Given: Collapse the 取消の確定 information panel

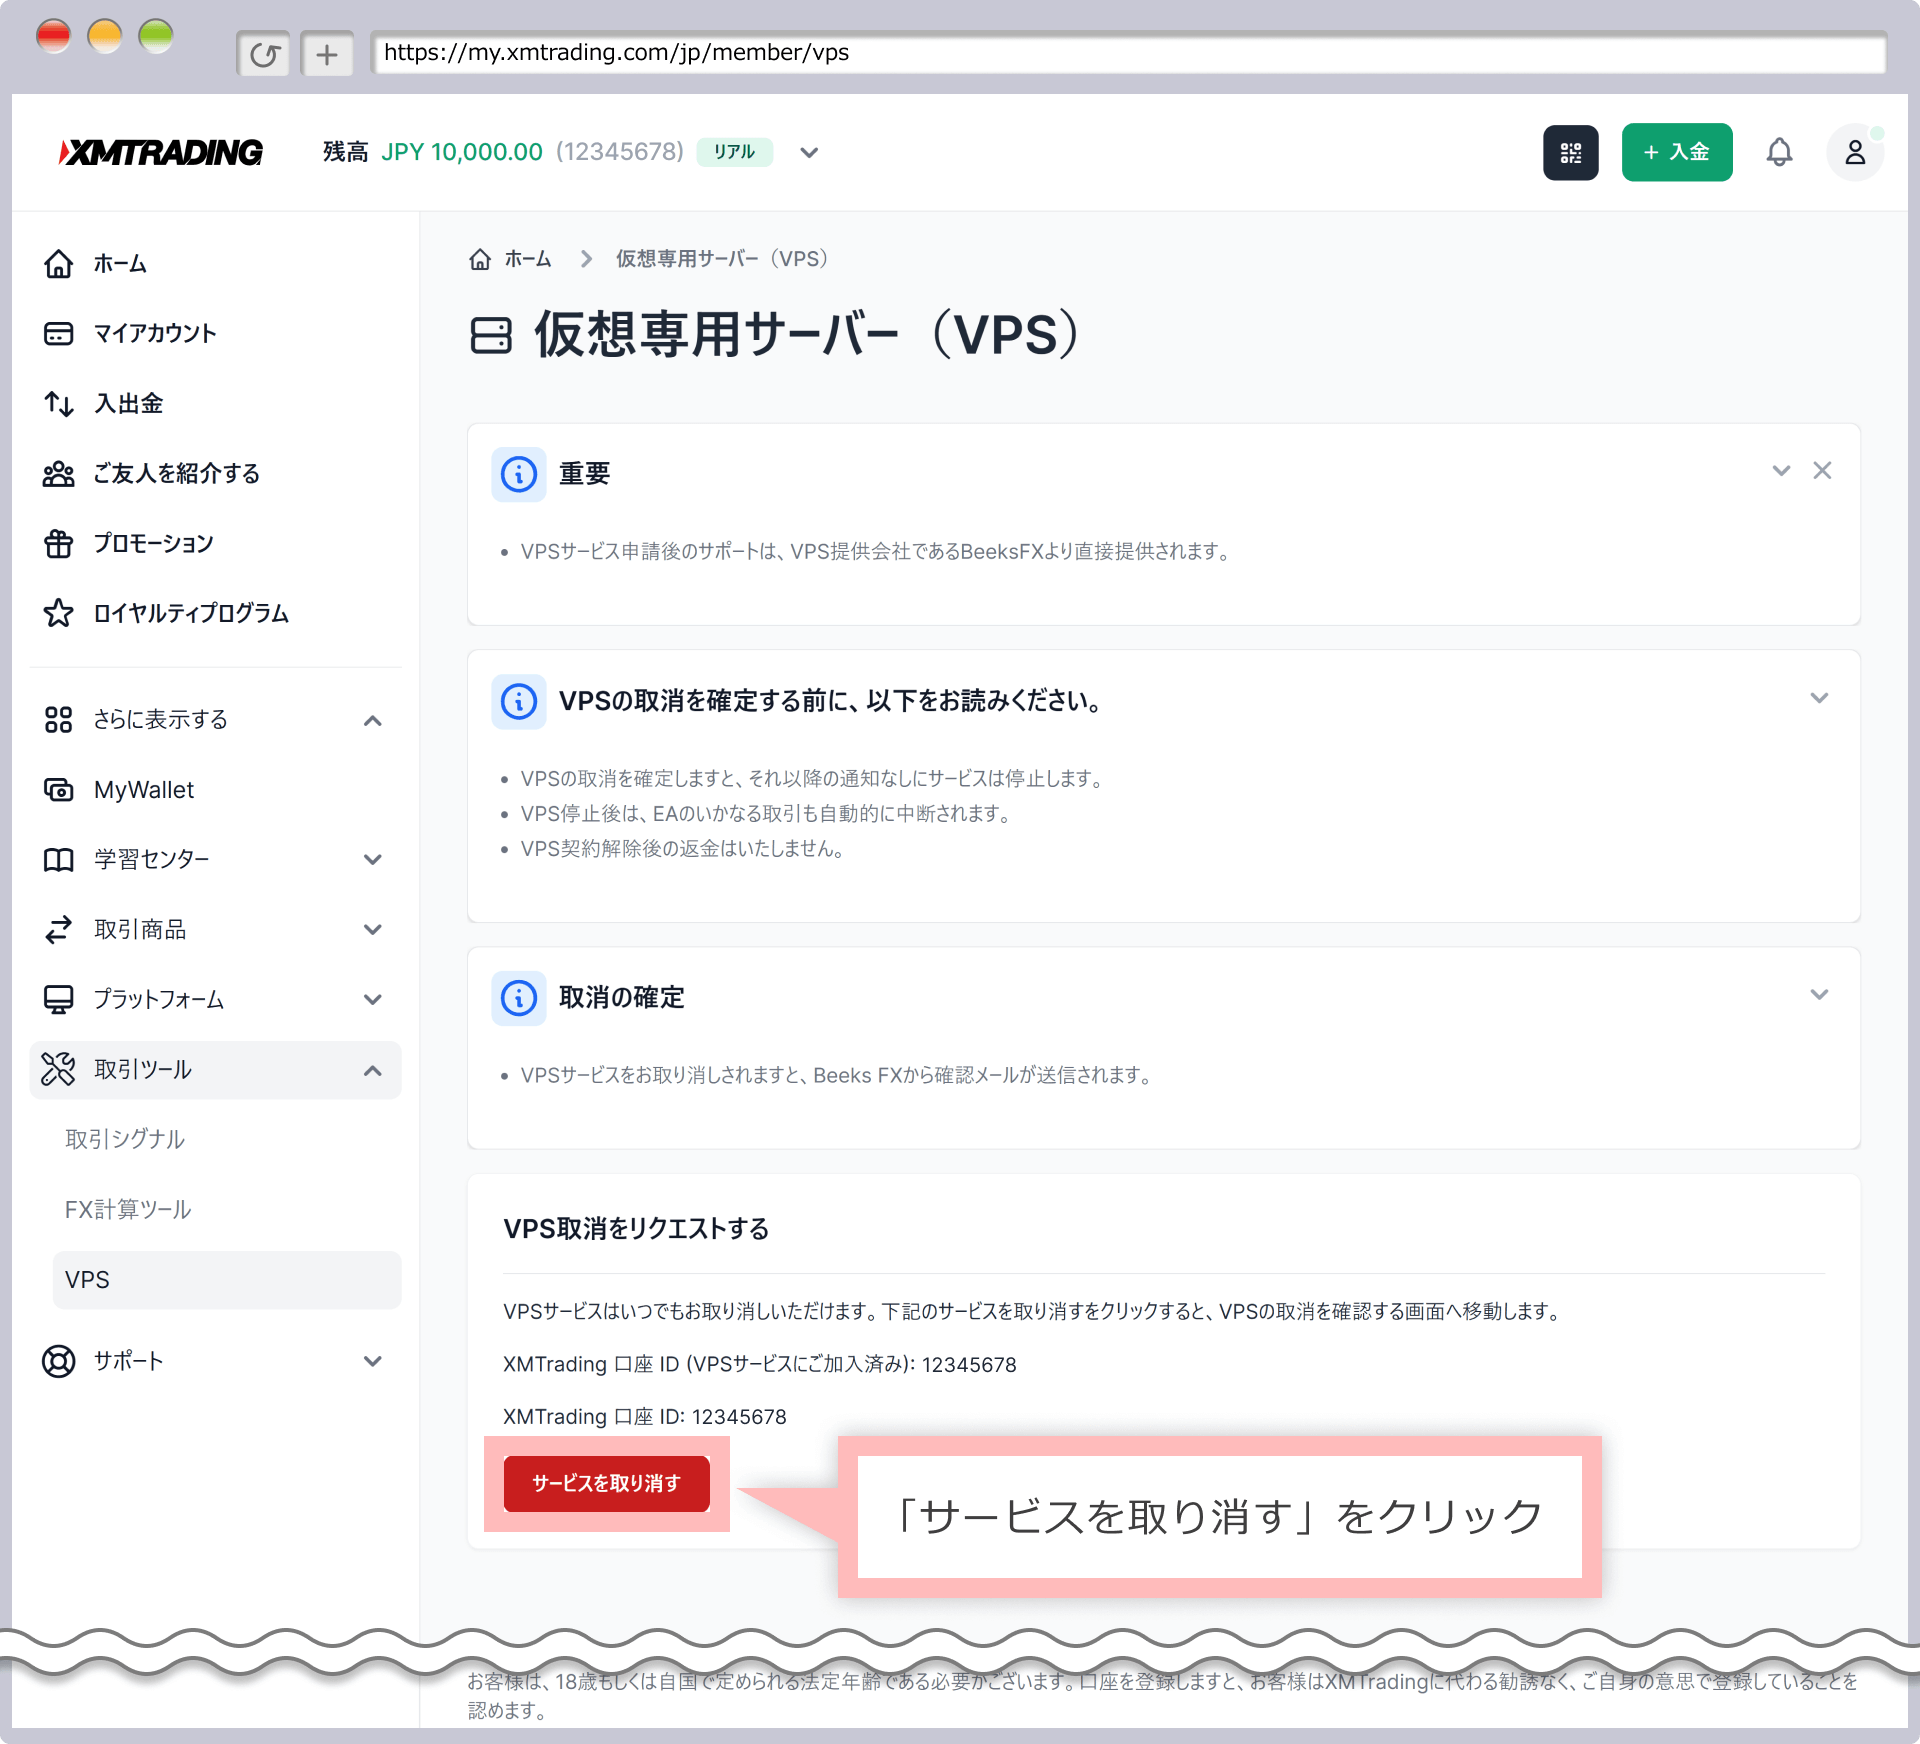Looking at the screenshot, I should (1820, 994).
